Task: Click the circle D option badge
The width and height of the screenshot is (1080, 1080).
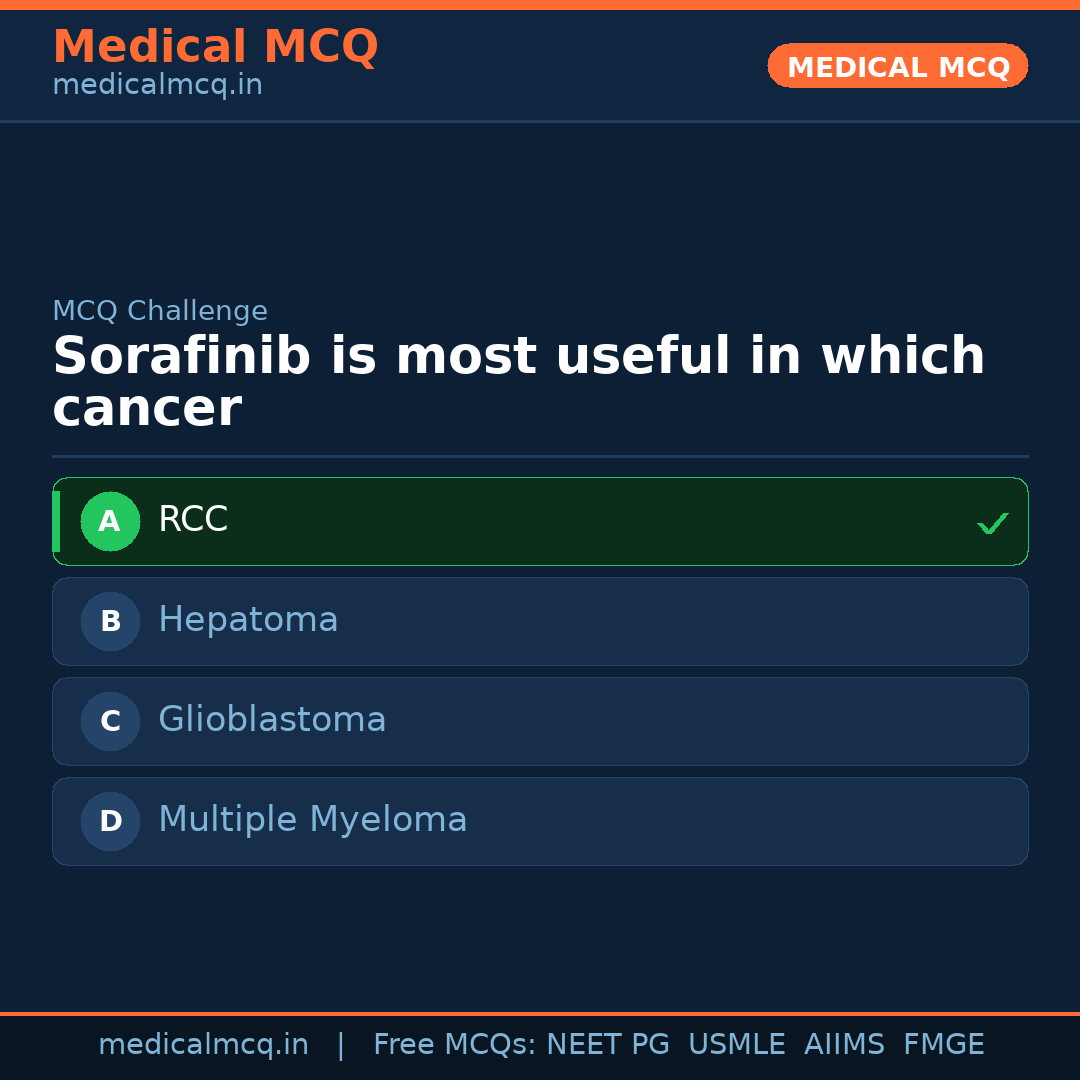Action: pos(110,821)
